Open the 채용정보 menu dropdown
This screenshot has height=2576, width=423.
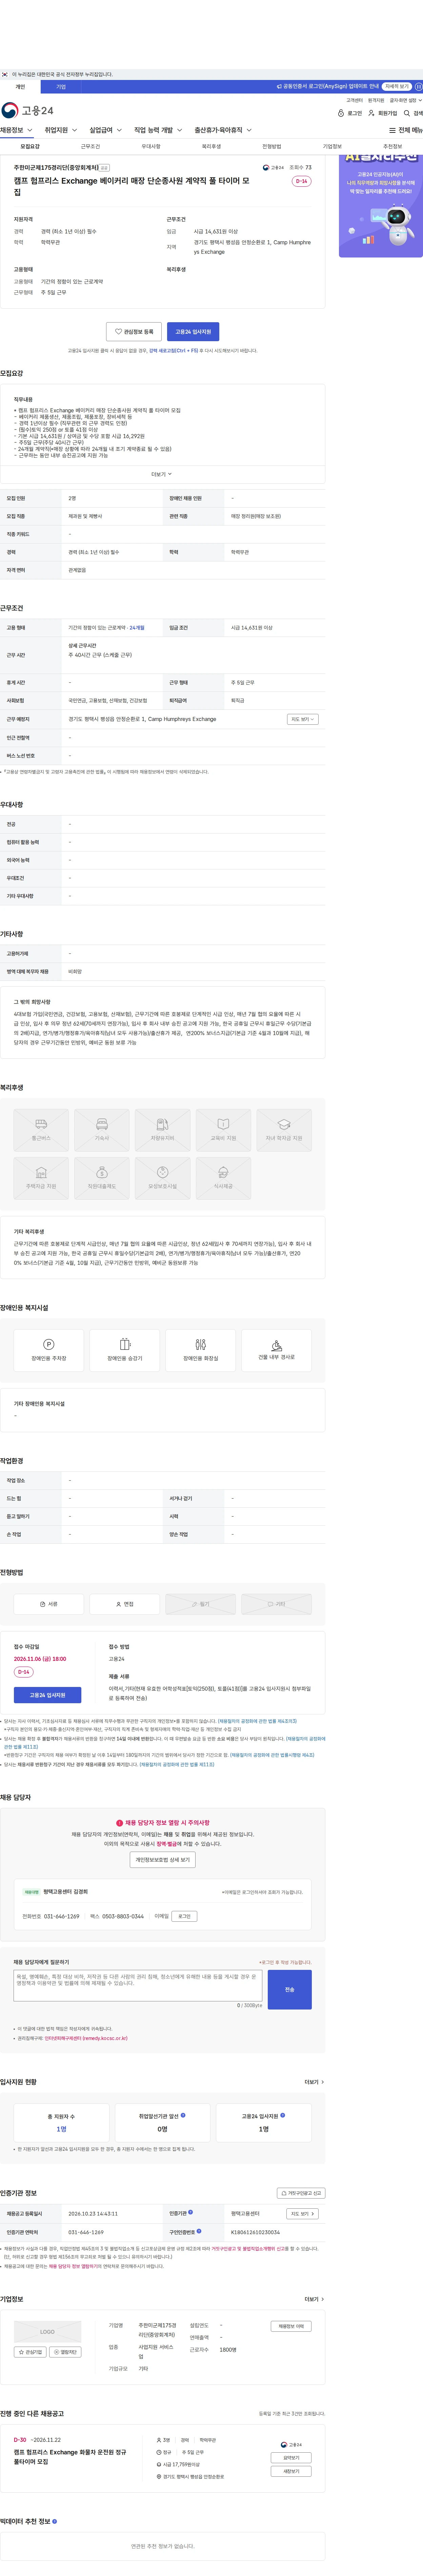point(17,130)
